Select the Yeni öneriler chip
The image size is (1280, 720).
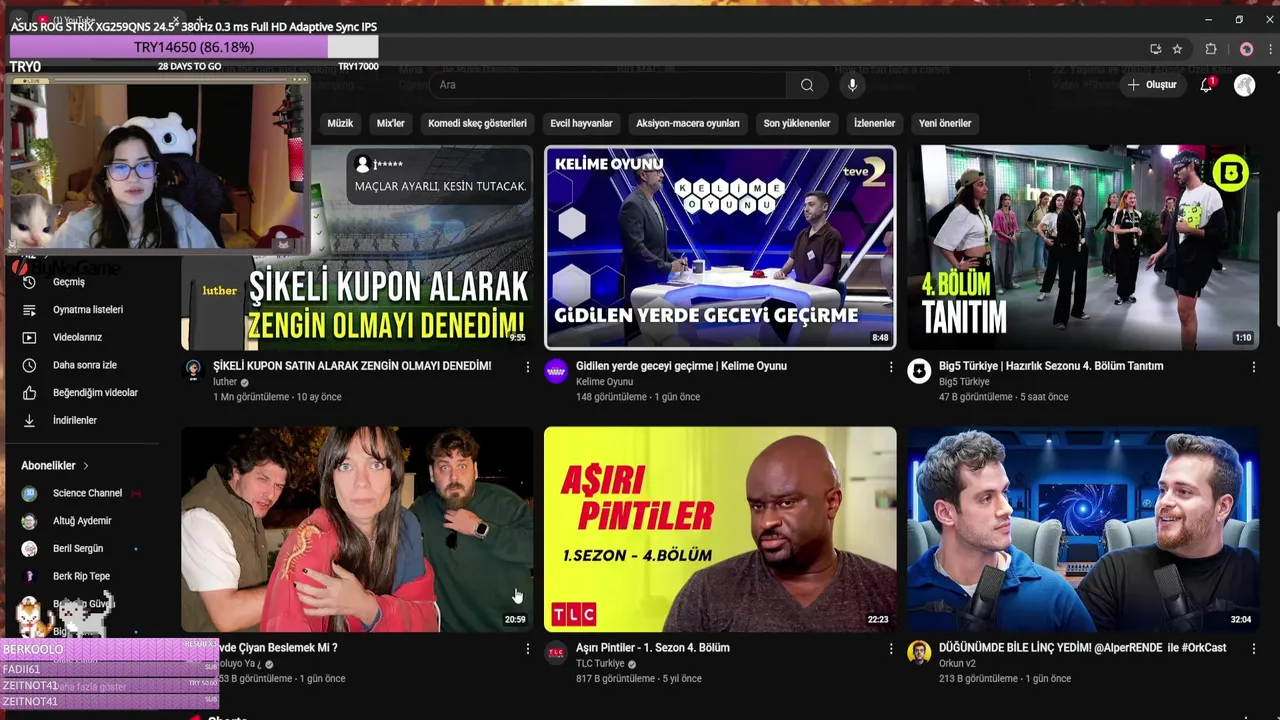945,123
